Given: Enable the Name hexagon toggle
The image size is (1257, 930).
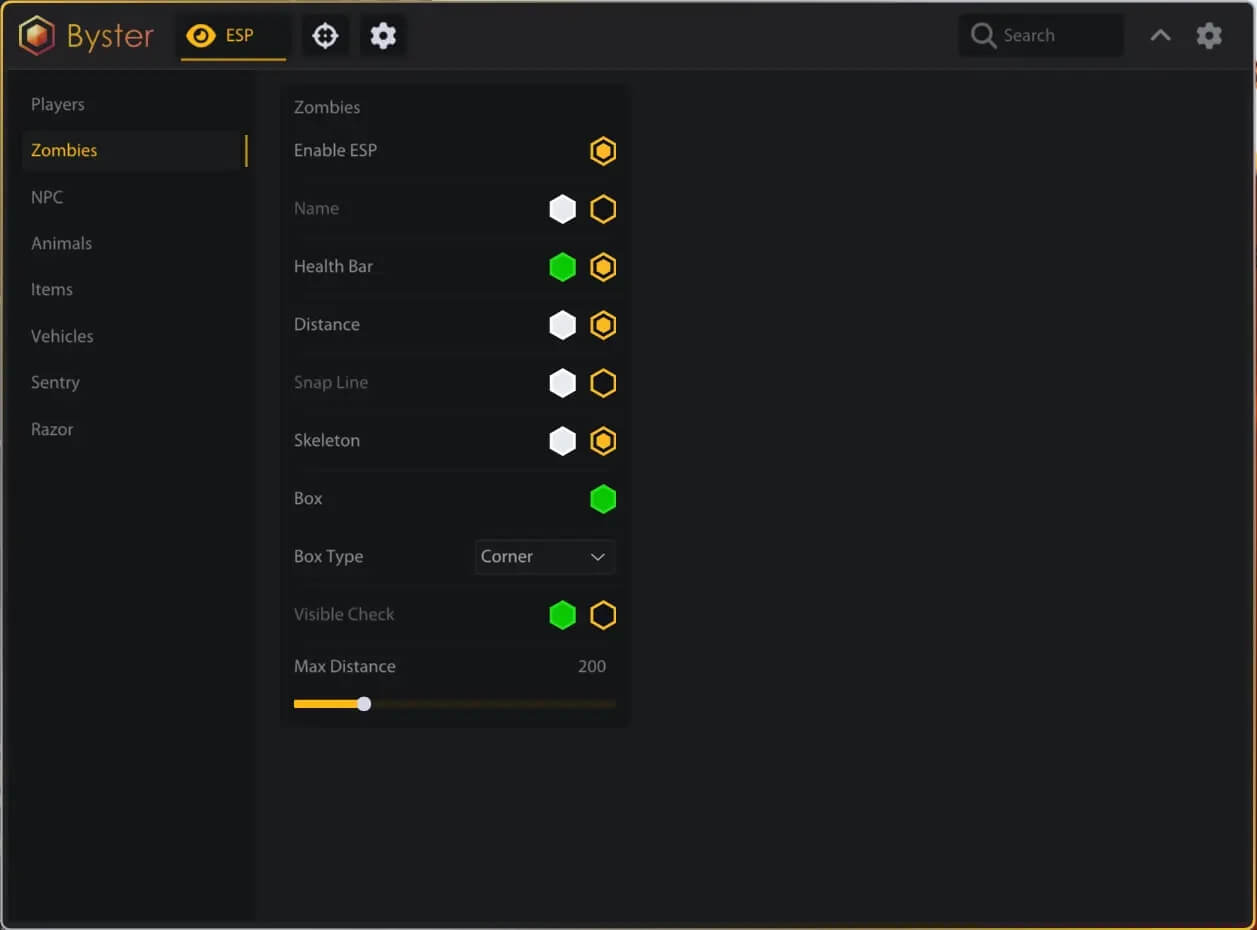Looking at the screenshot, I should [x=602, y=209].
